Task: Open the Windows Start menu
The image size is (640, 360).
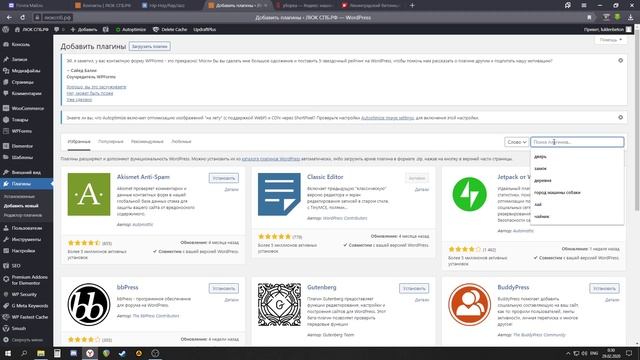Action: click(x=7, y=353)
